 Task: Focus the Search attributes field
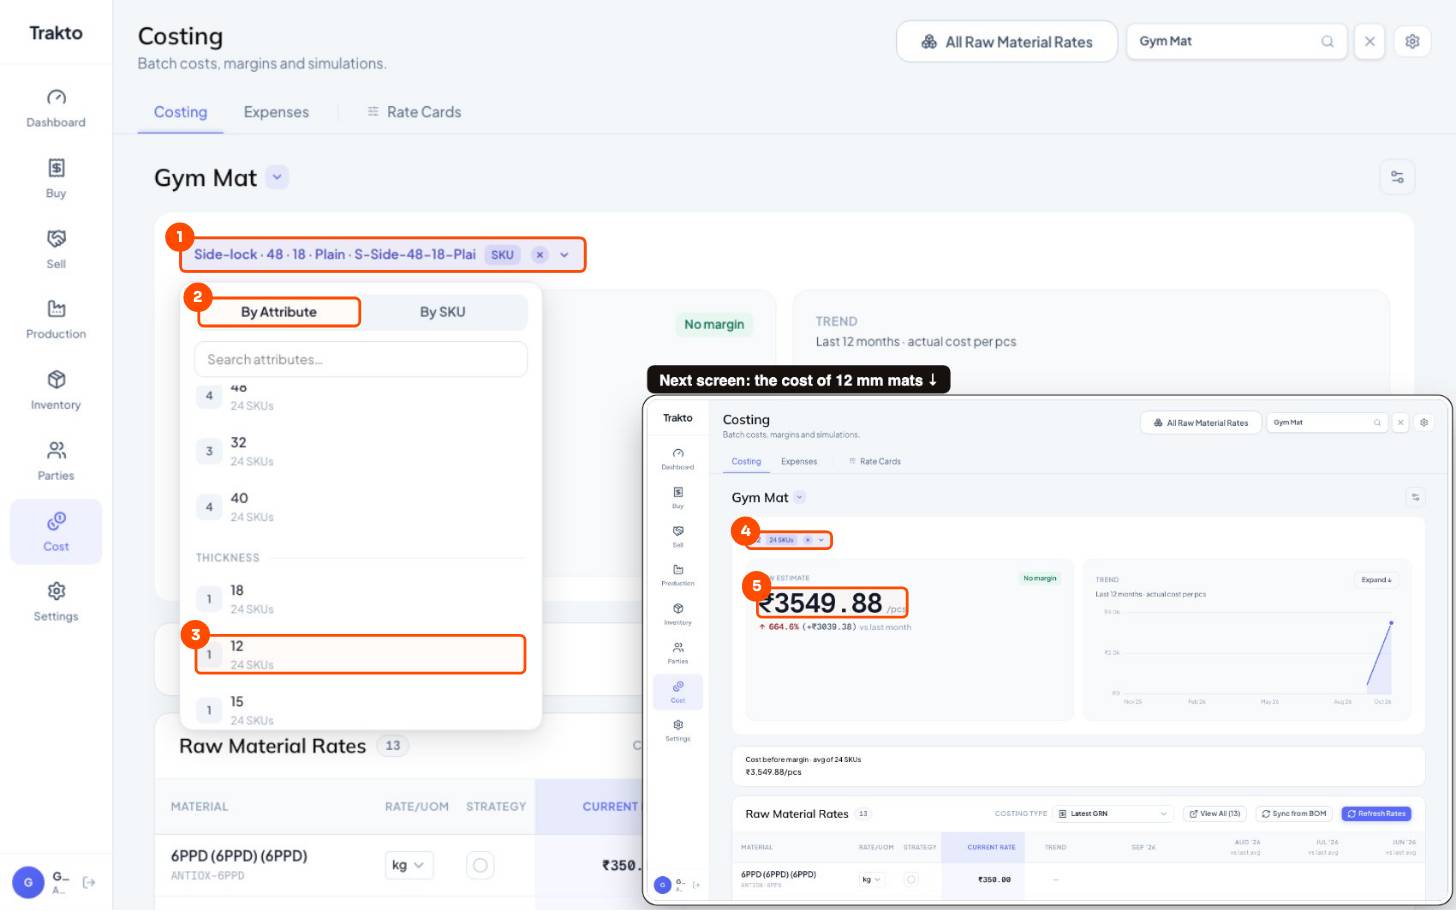360,360
